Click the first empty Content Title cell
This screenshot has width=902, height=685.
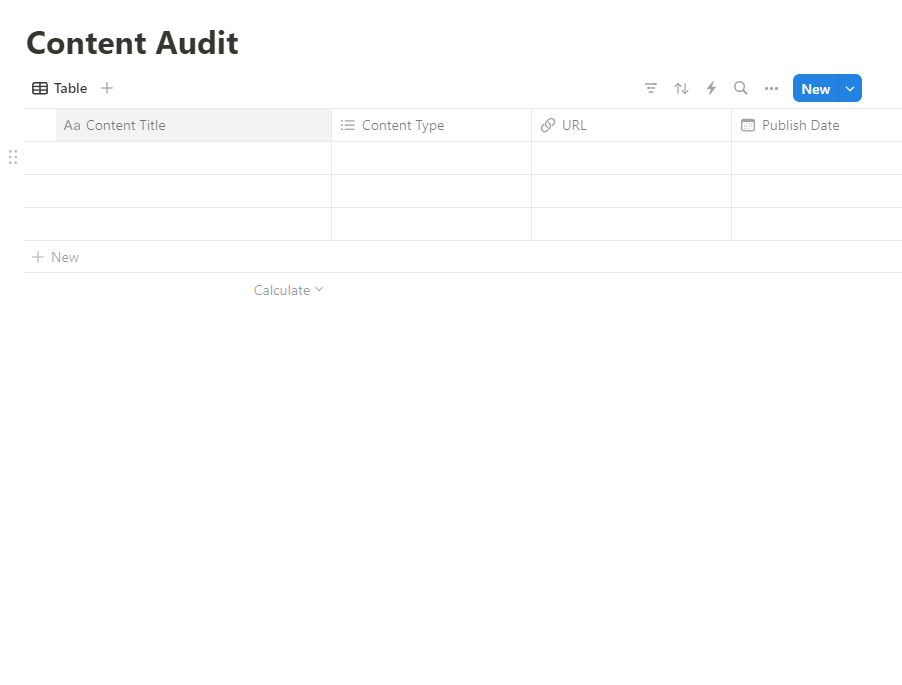click(180, 158)
